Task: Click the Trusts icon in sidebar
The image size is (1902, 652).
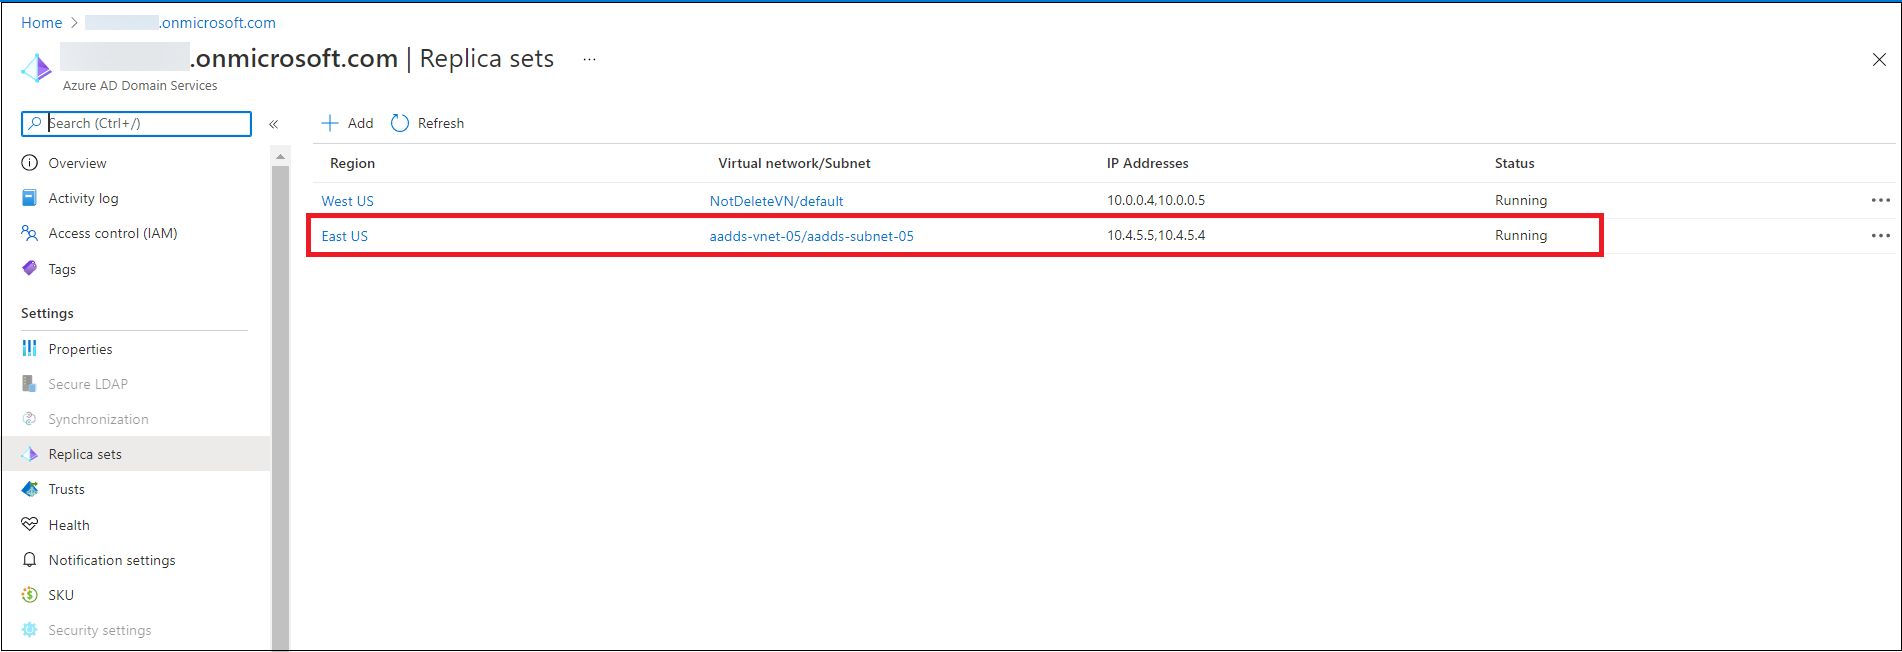Action: [x=30, y=489]
